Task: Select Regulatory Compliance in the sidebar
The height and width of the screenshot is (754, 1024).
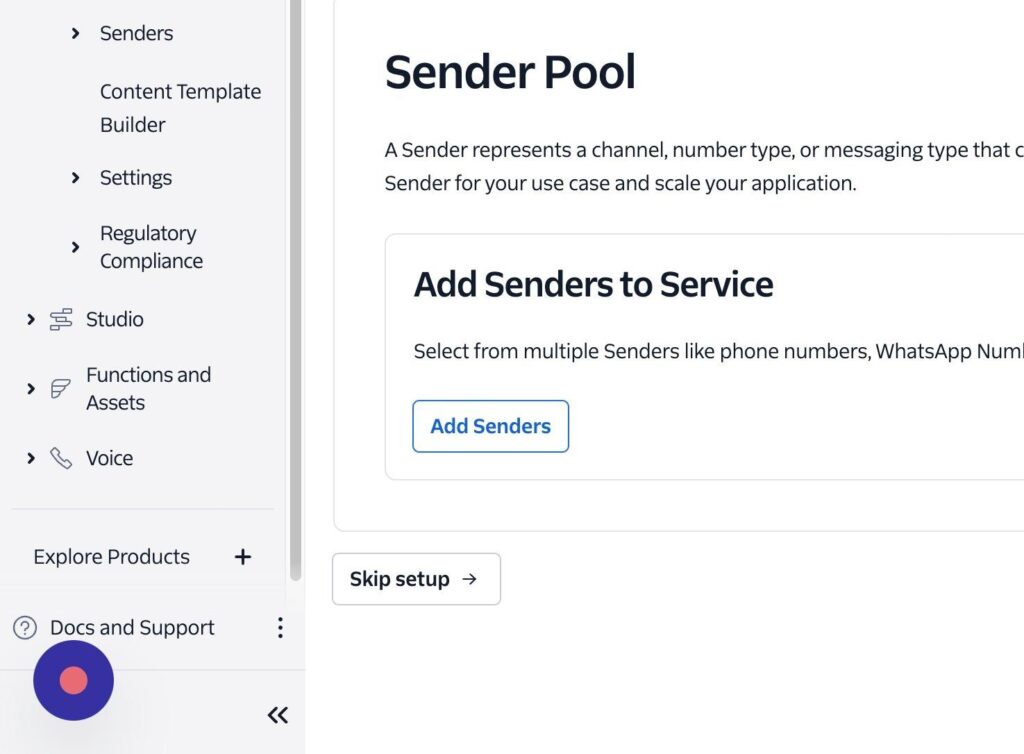Action: (x=151, y=247)
